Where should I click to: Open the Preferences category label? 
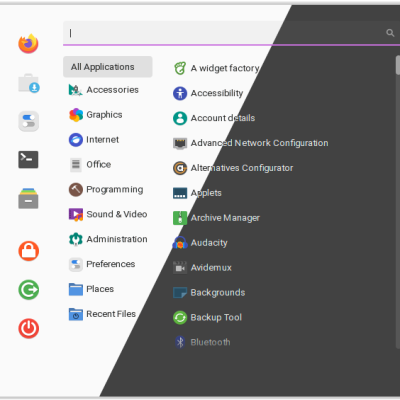click(x=111, y=264)
